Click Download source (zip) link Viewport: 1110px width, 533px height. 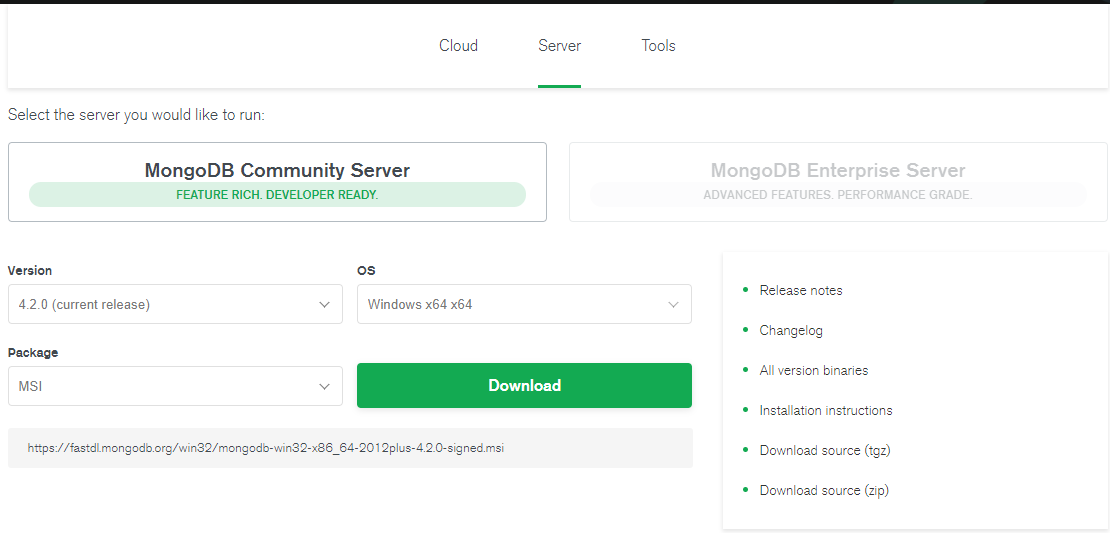coord(824,491)
